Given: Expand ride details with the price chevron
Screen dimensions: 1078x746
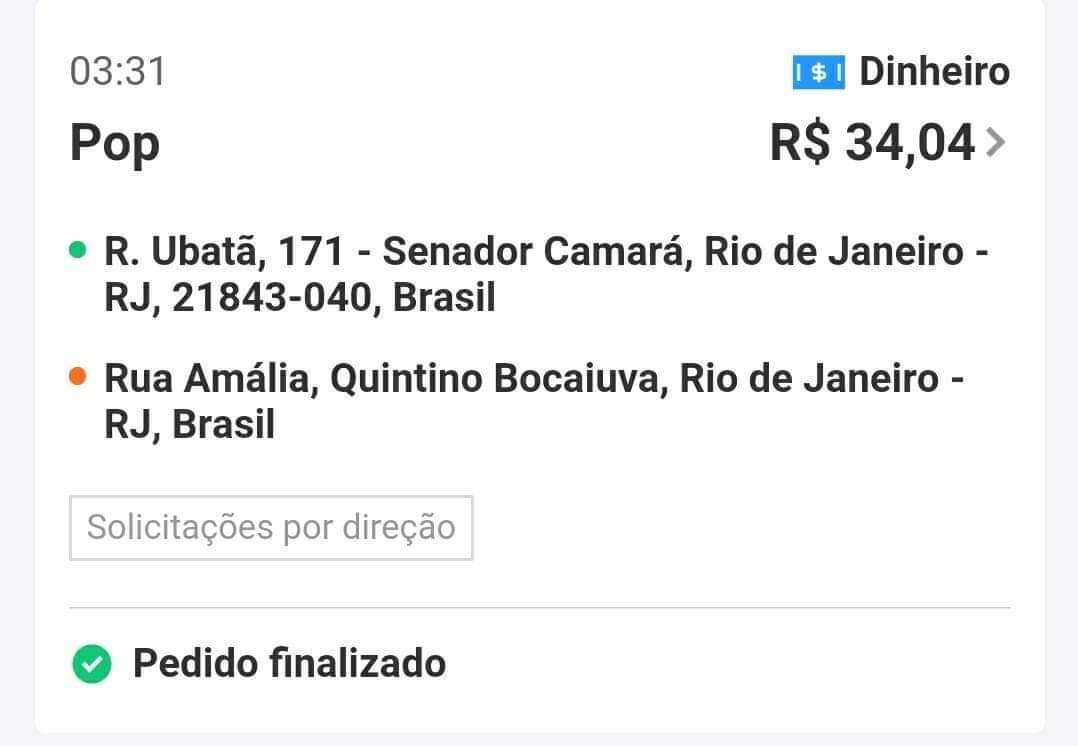Looking at the screenshot, I should coord(994,144).
